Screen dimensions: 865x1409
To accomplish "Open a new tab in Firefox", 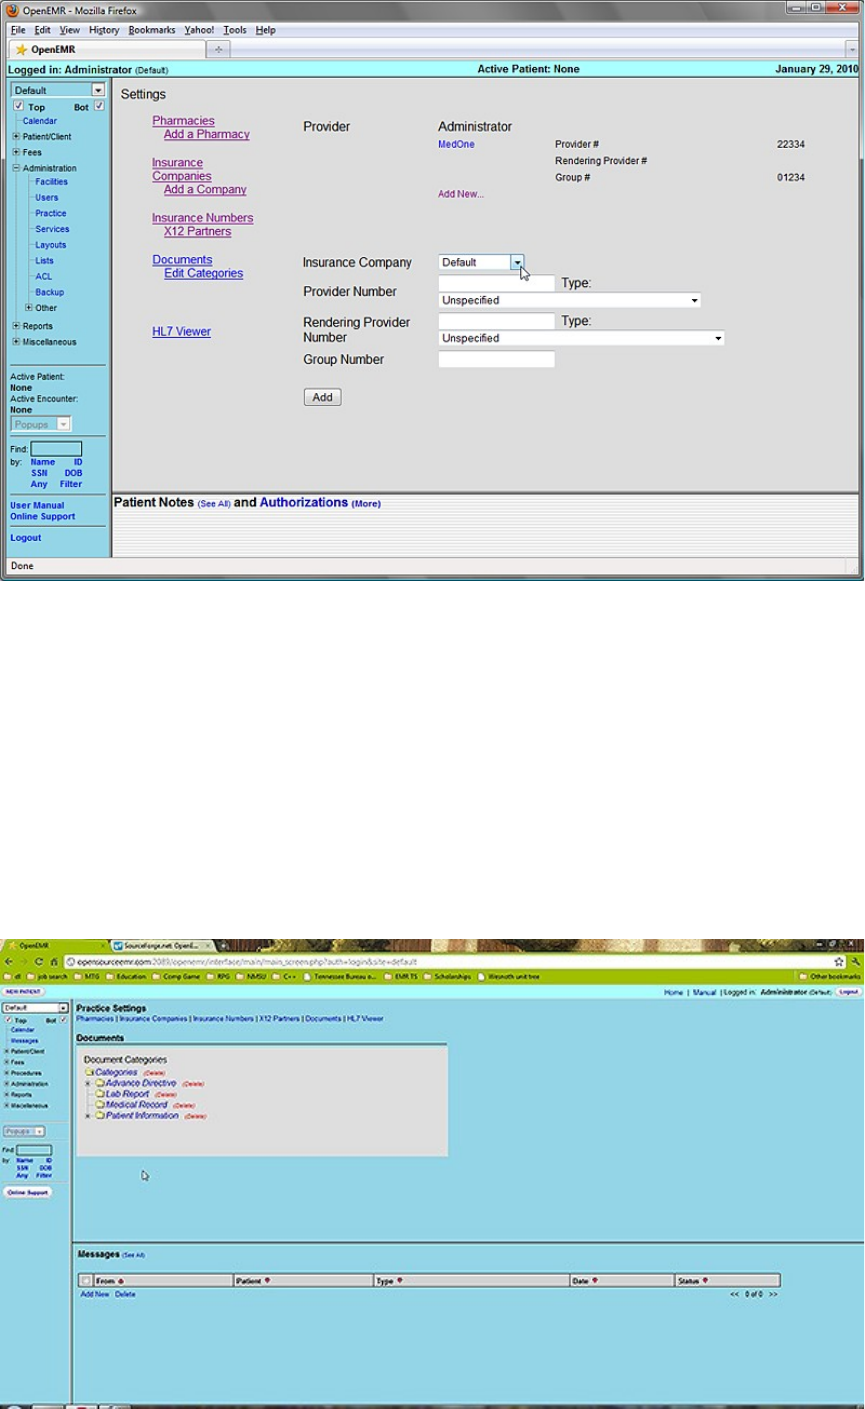I will tap(219, 48).
